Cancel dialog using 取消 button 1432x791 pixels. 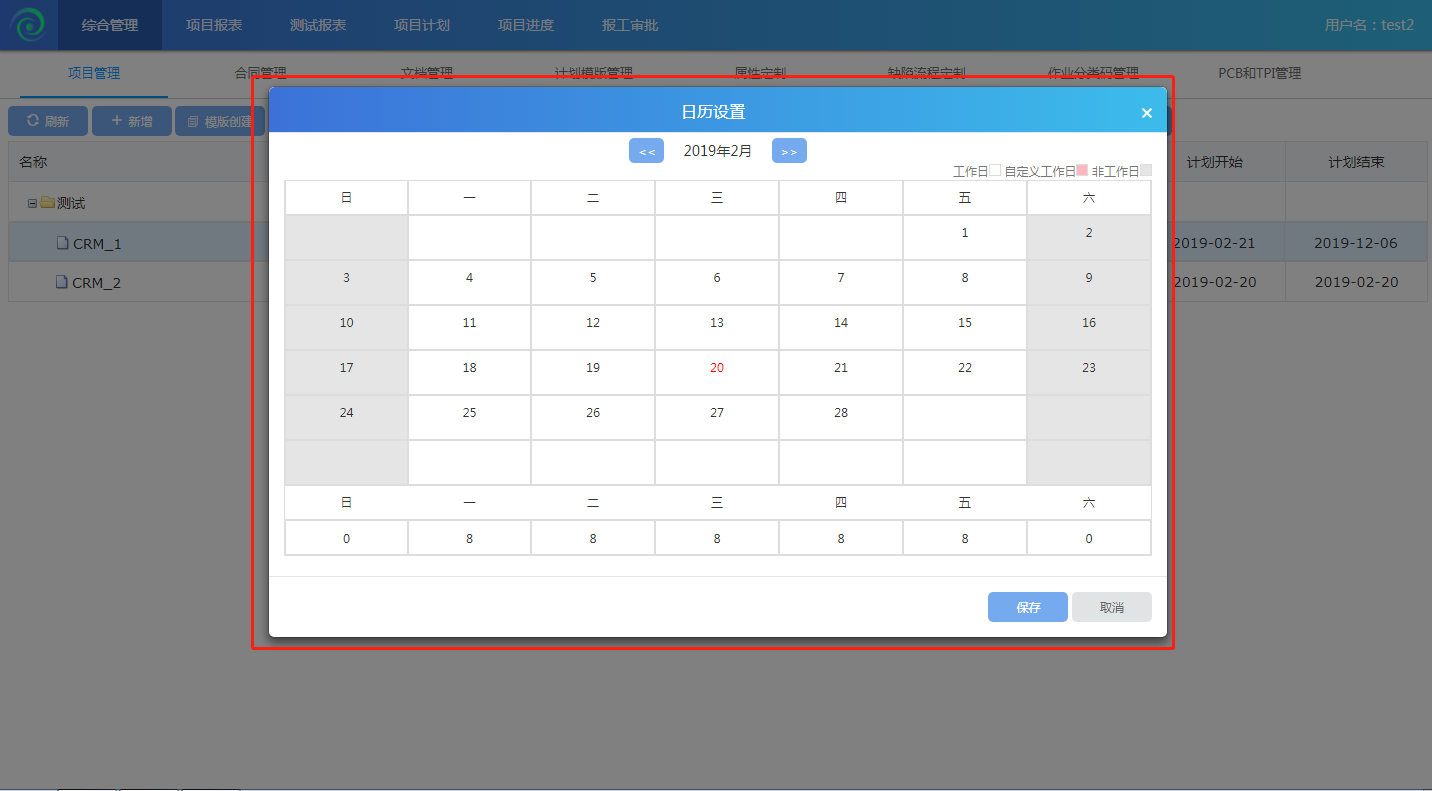pyautogui.click(x=1111, y=607)
